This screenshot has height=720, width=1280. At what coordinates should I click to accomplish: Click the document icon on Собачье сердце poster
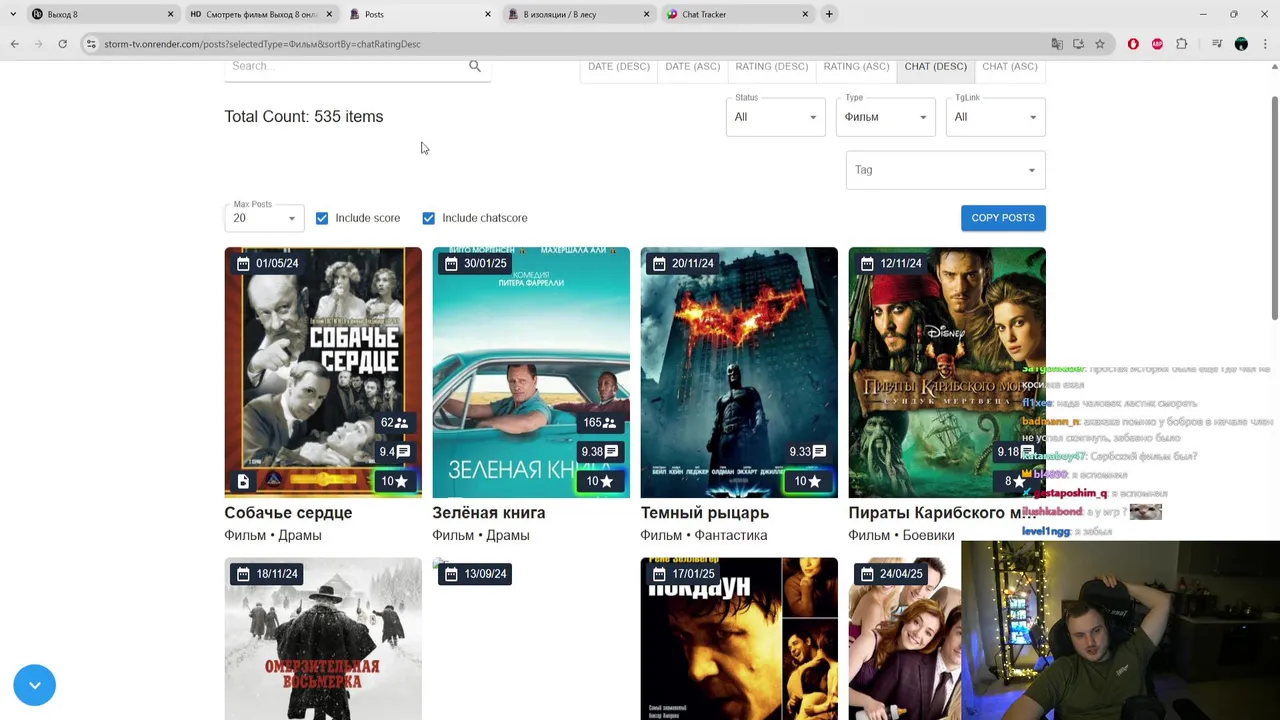tap(243, 481)
